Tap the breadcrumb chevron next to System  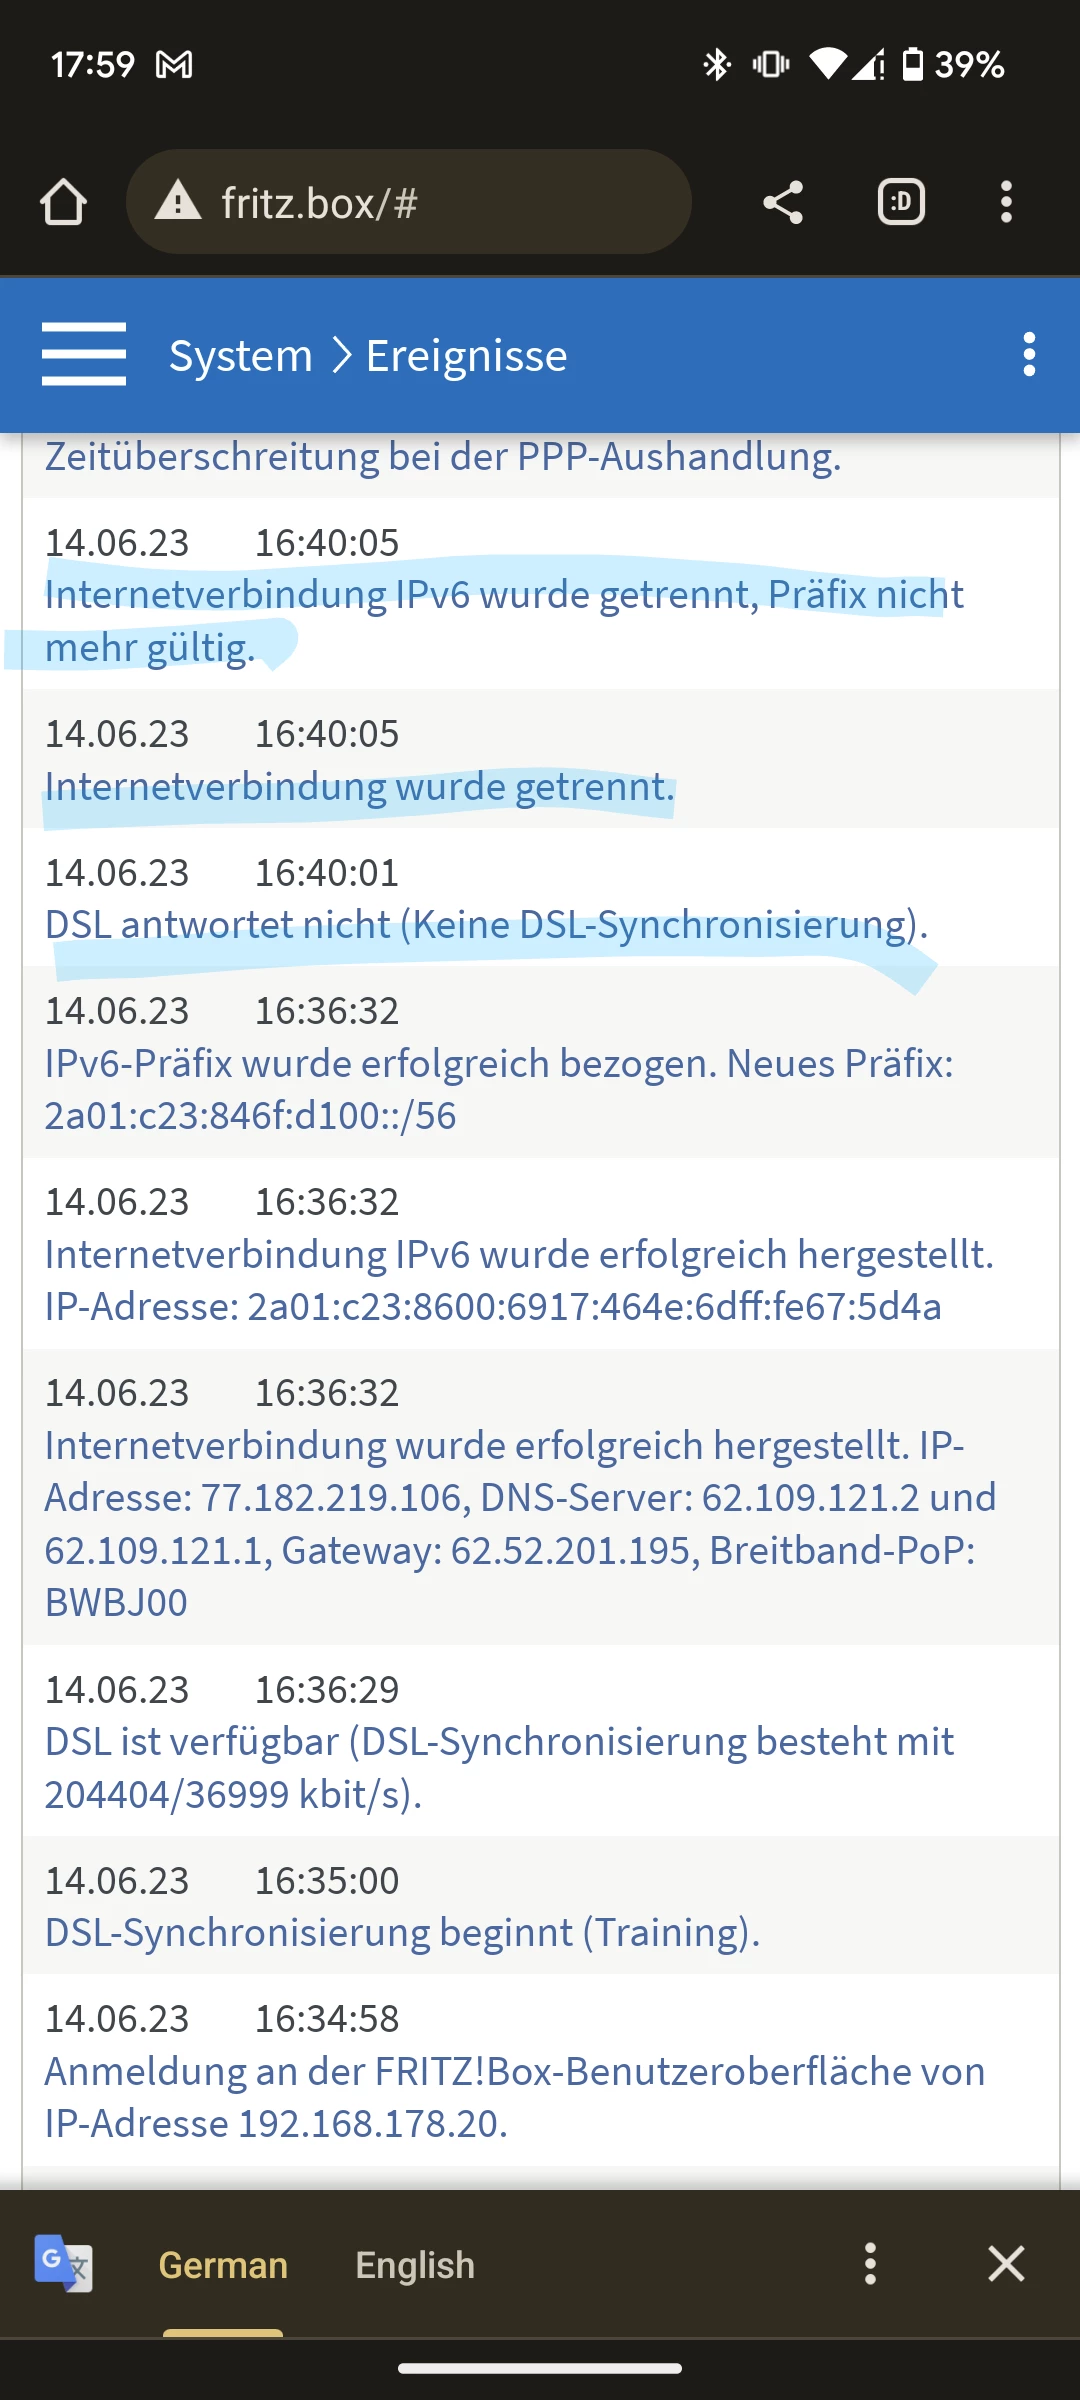tap(341, 355)
